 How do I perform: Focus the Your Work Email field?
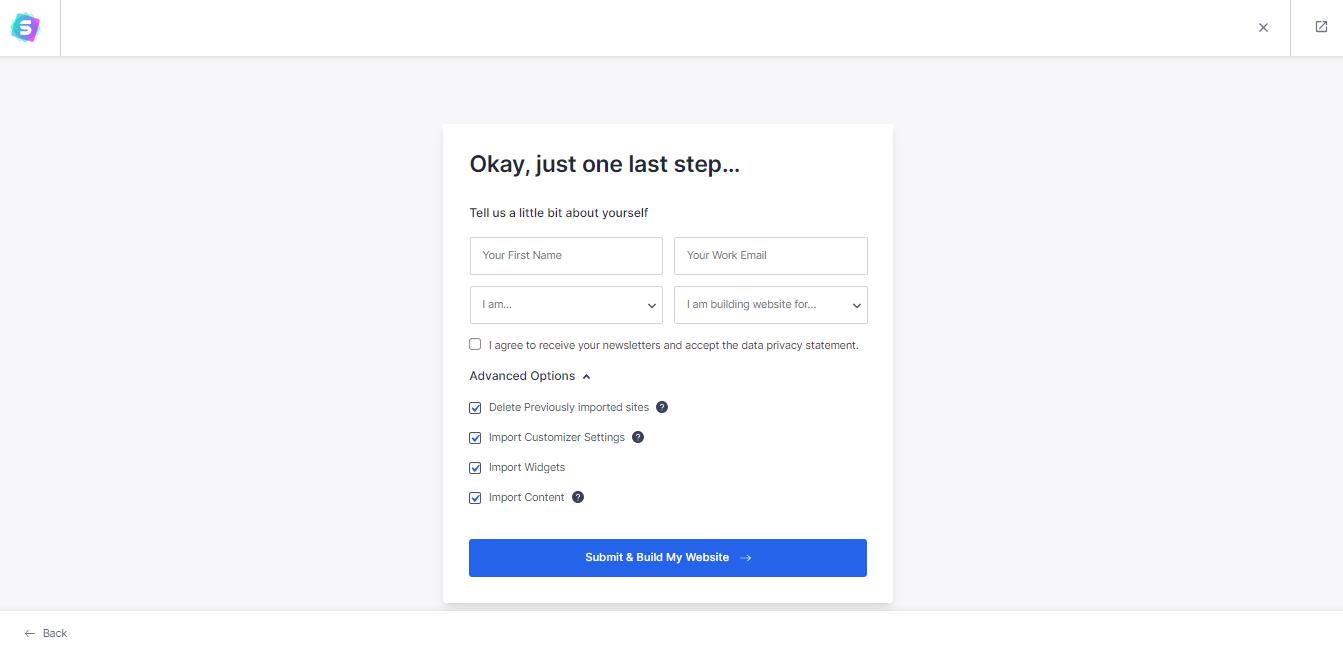coord(771,256)
